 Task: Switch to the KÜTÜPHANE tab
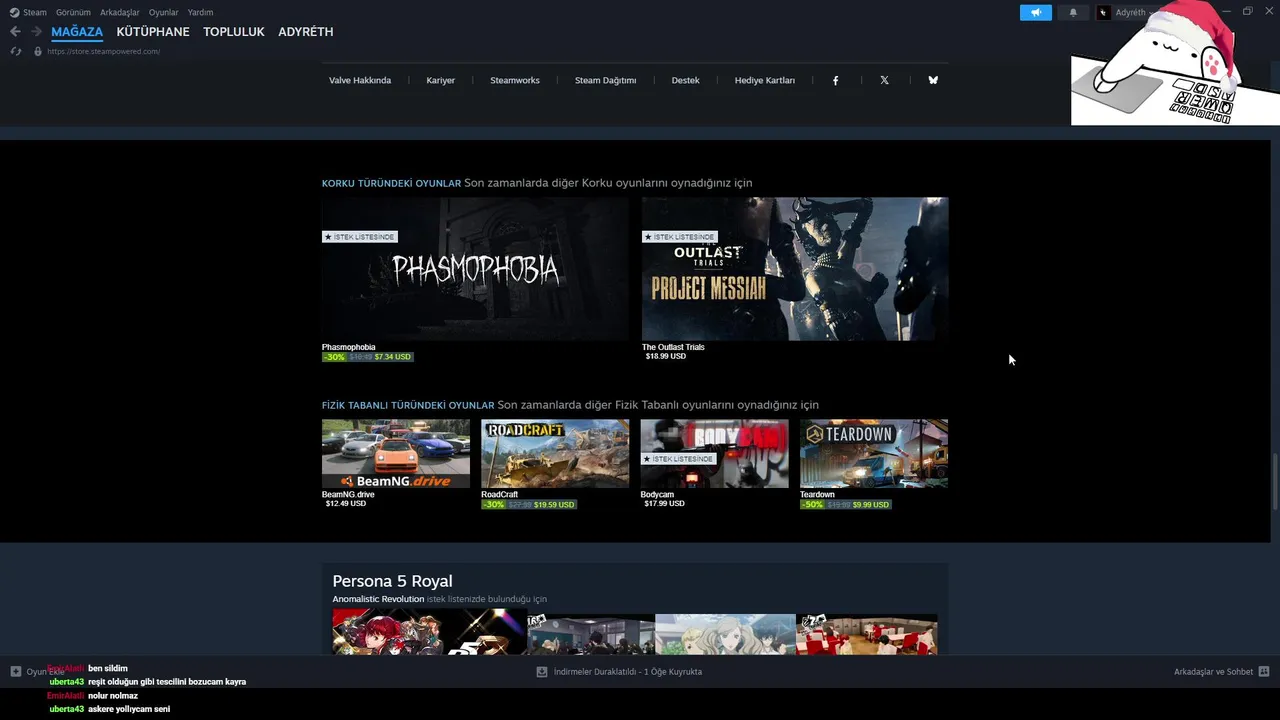click(153, 32)
